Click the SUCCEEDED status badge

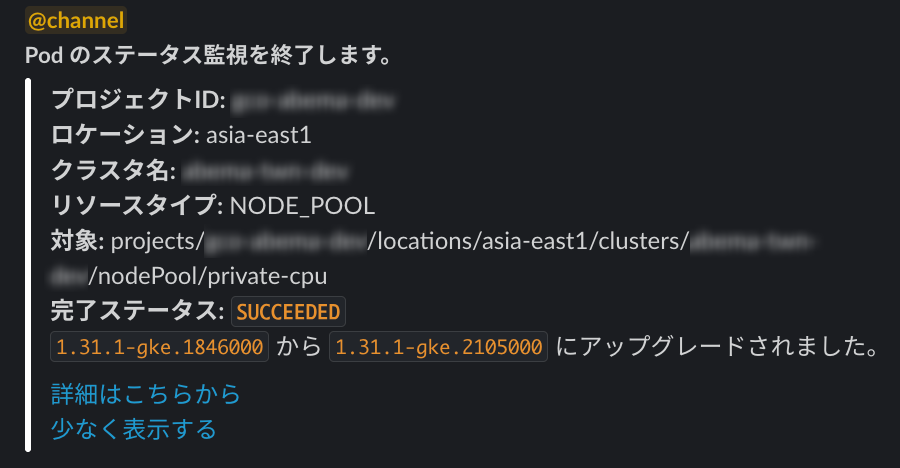coord(289,312)
